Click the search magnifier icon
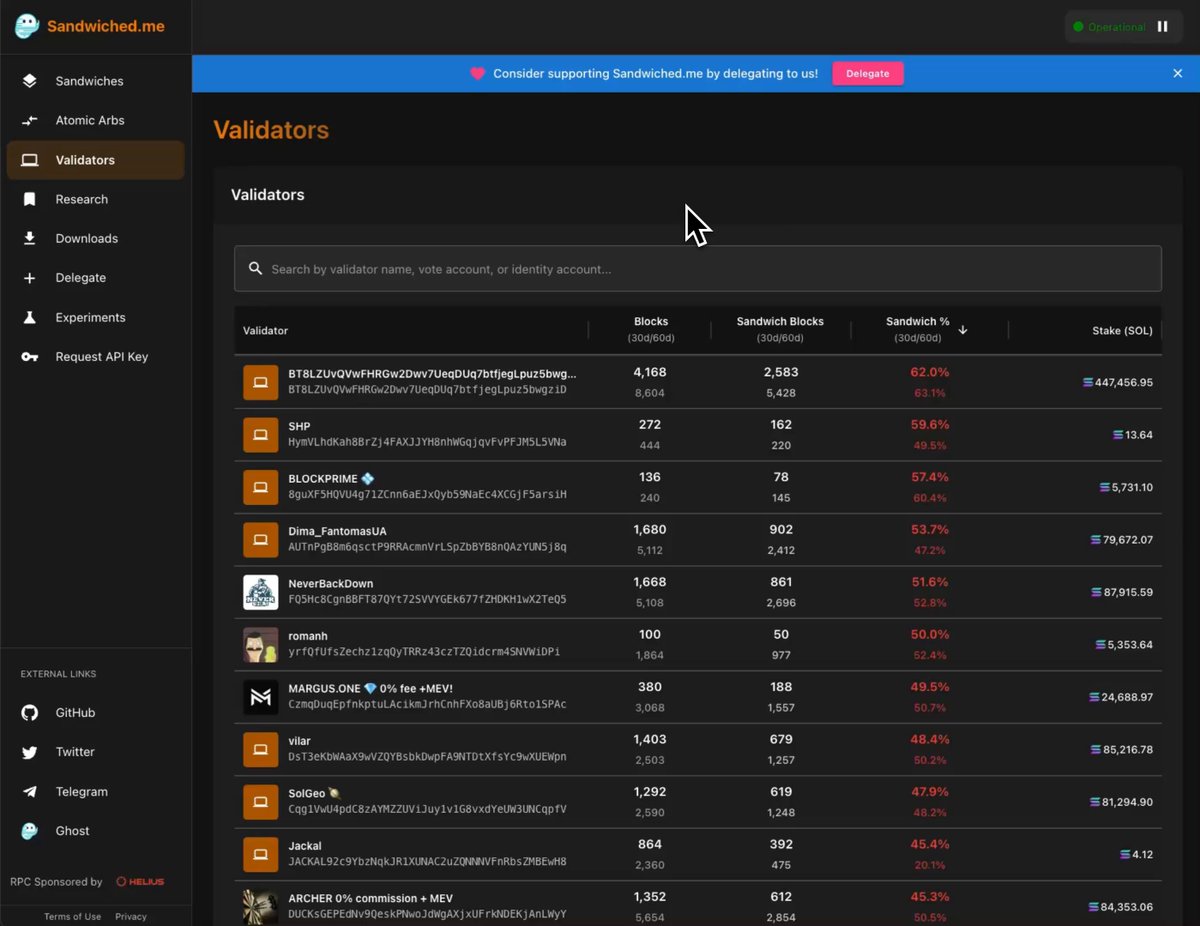The height and width of the screenshot is (926, 1200). pos(255,269)
